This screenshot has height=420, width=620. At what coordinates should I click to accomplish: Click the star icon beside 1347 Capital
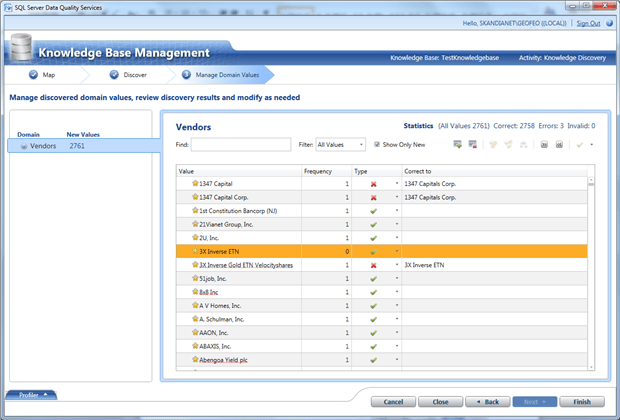tap(195, 183)
